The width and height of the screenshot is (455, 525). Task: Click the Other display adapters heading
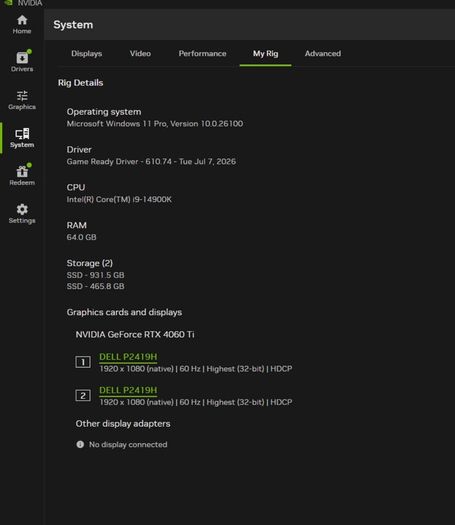point(123,424)
